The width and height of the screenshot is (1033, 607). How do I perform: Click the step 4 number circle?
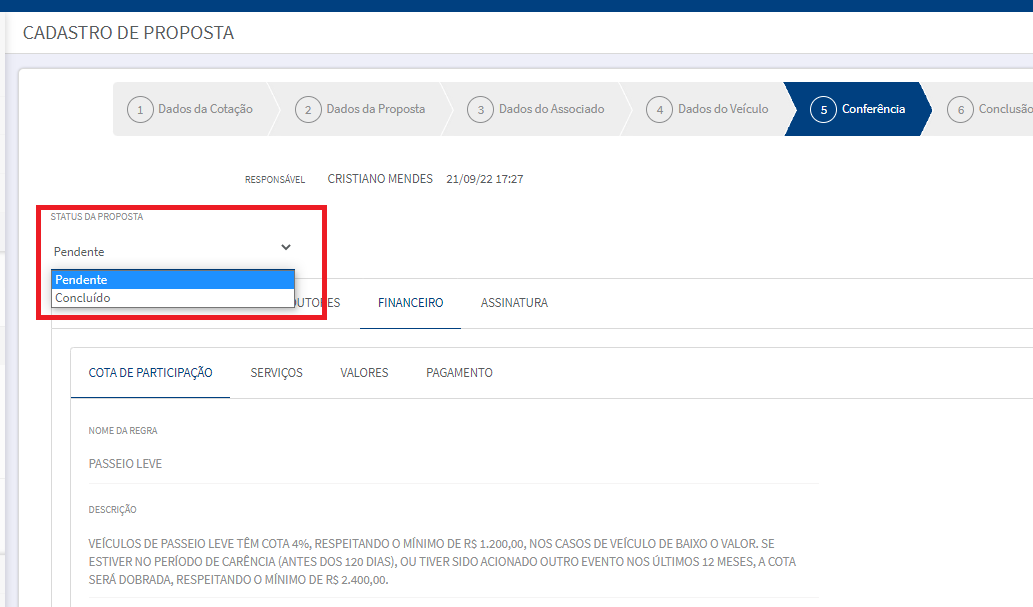(659, 109)
